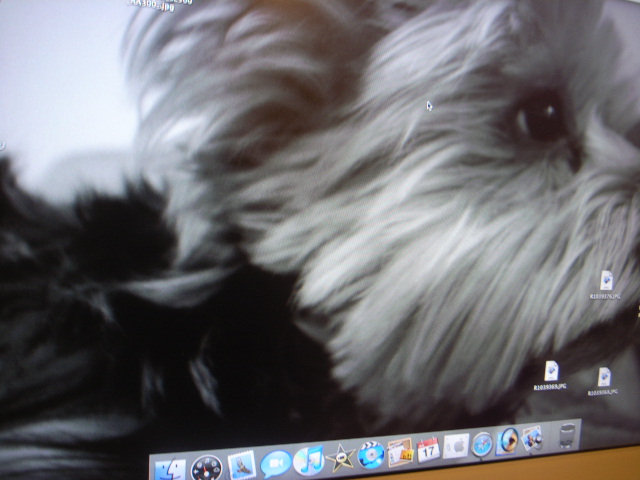Launch Safari compass icon
Viewport: 640px width, 480px height.
point(482,444)
